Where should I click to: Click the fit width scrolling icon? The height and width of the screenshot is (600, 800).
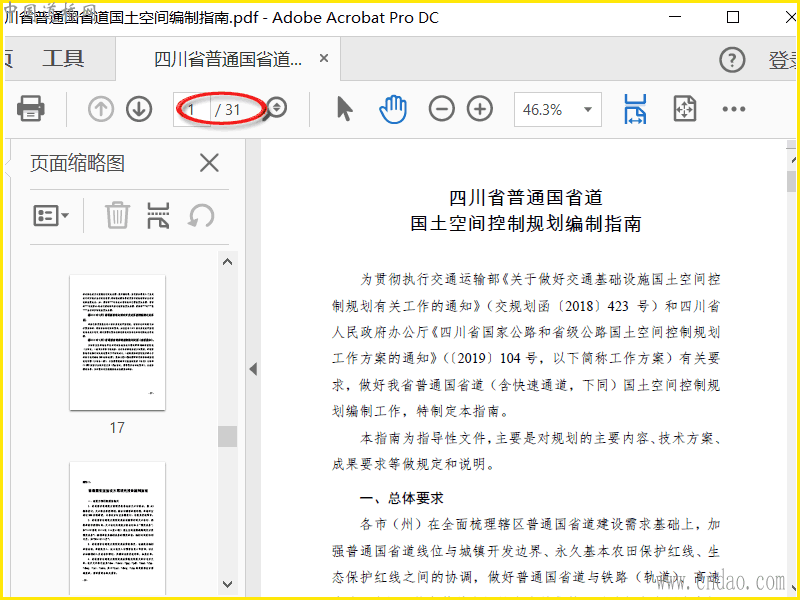[x=635, y=109]
